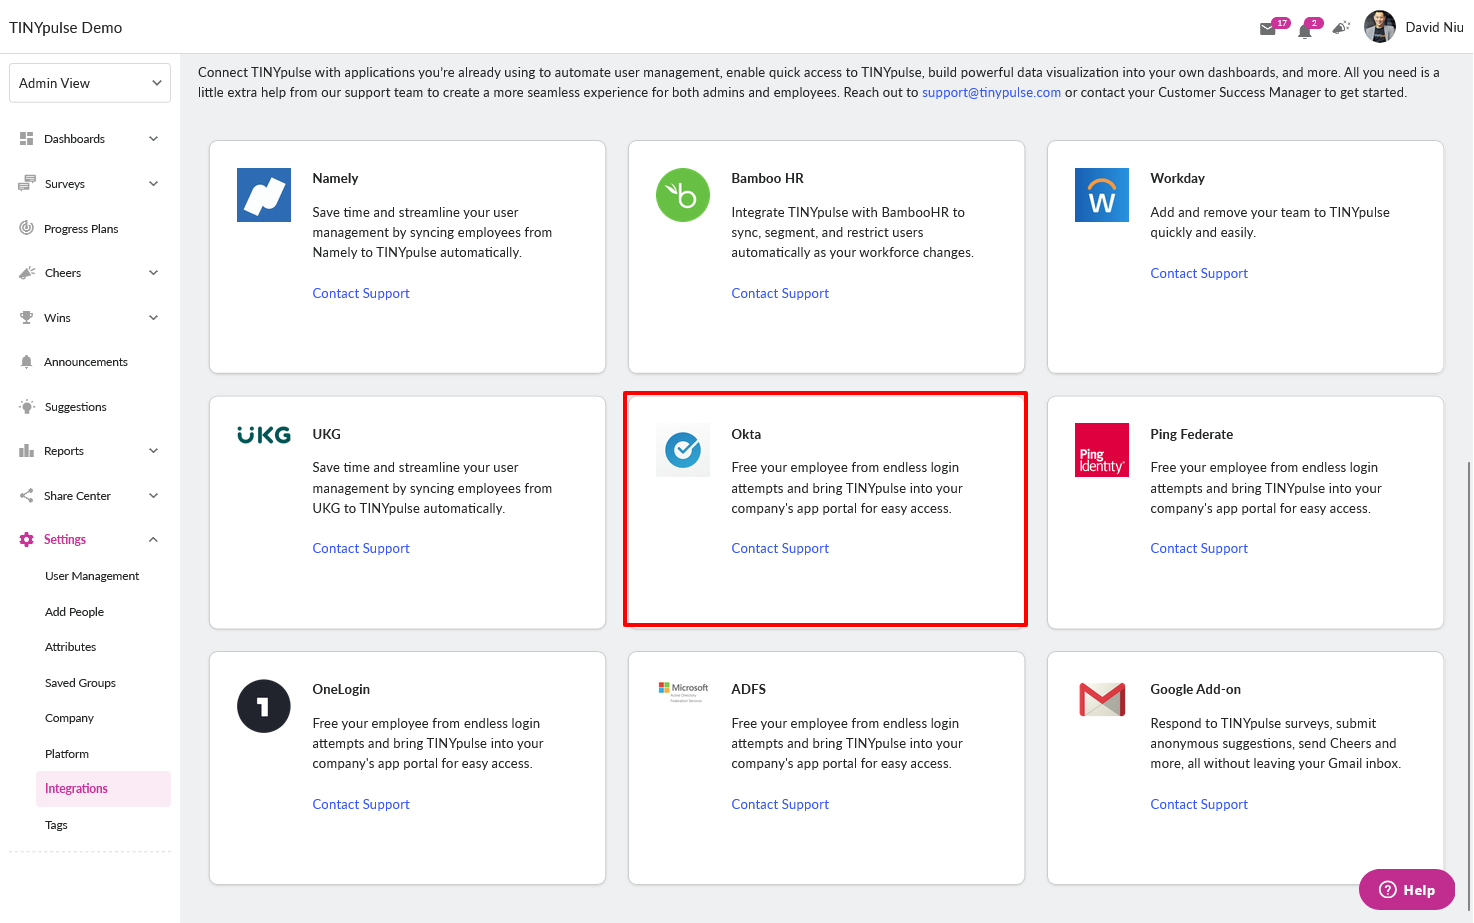The width and height of the screenshot is (1474, 923).
Task: Open the Attributes settings page
Action: tap(70, 647)
